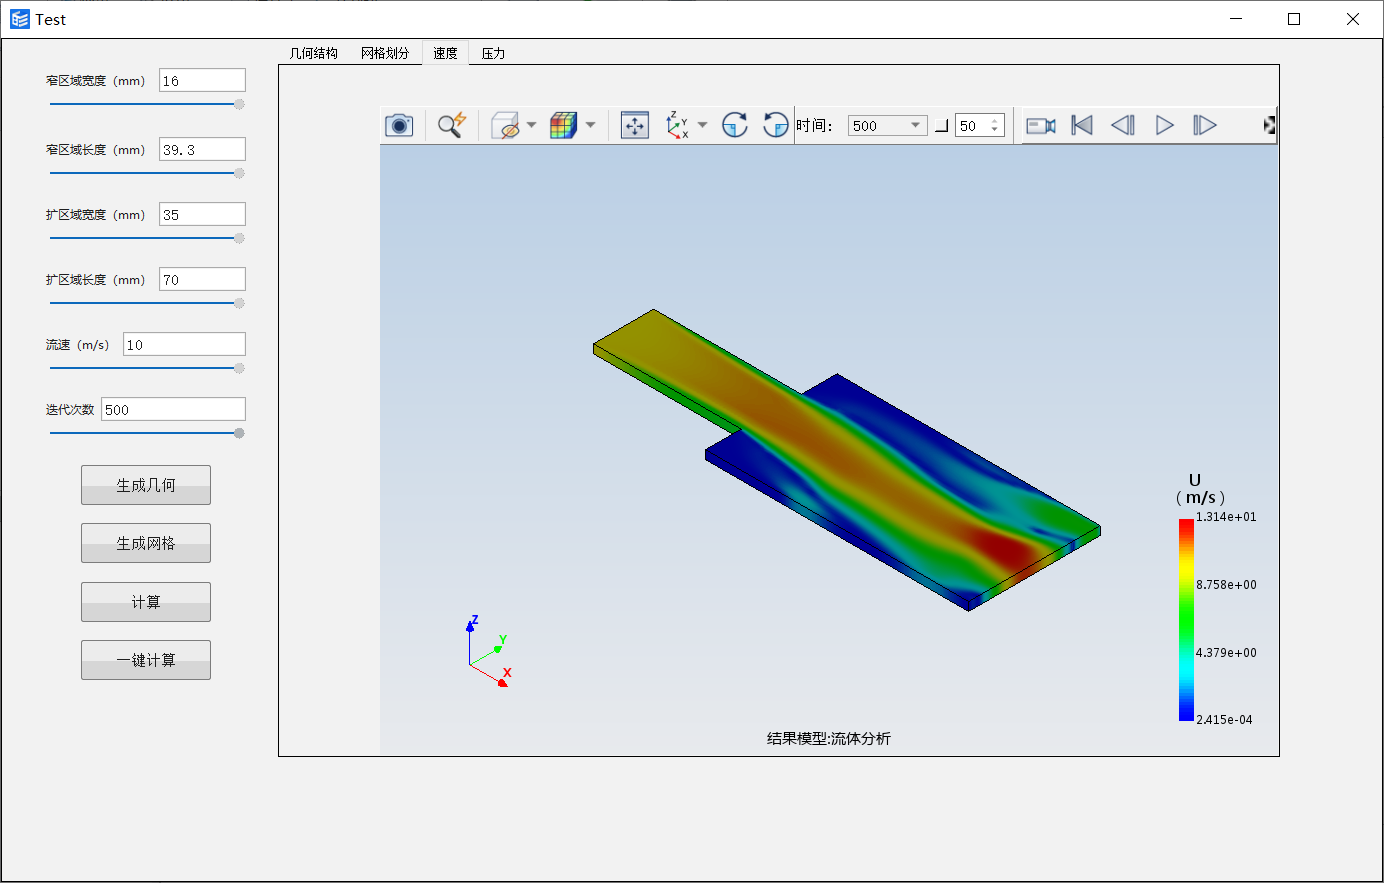Image resolution: width=1384 pixels, height=883 pixels.
Task: Click the 生成几何 button
Action: (x=146, y=485)
